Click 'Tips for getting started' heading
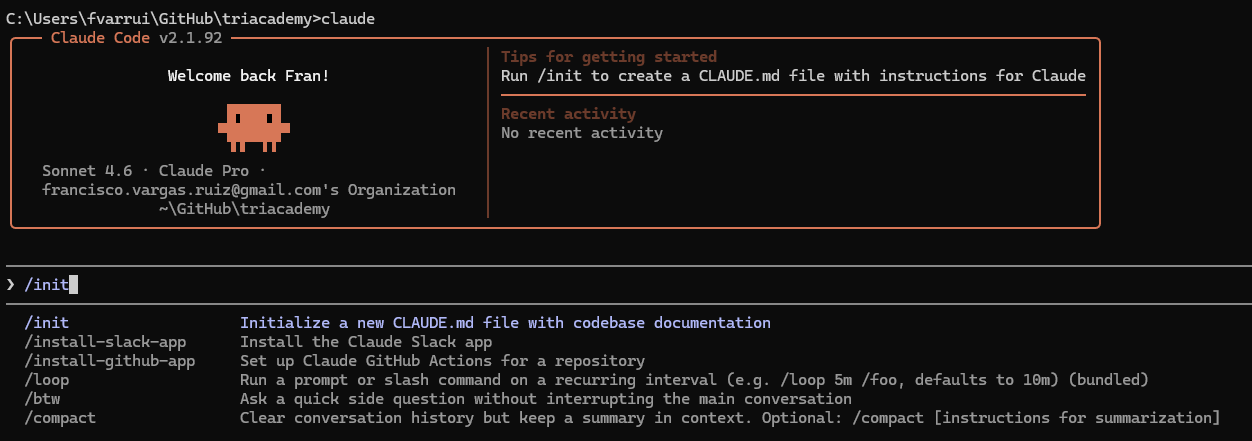 [x=609, y=57]
